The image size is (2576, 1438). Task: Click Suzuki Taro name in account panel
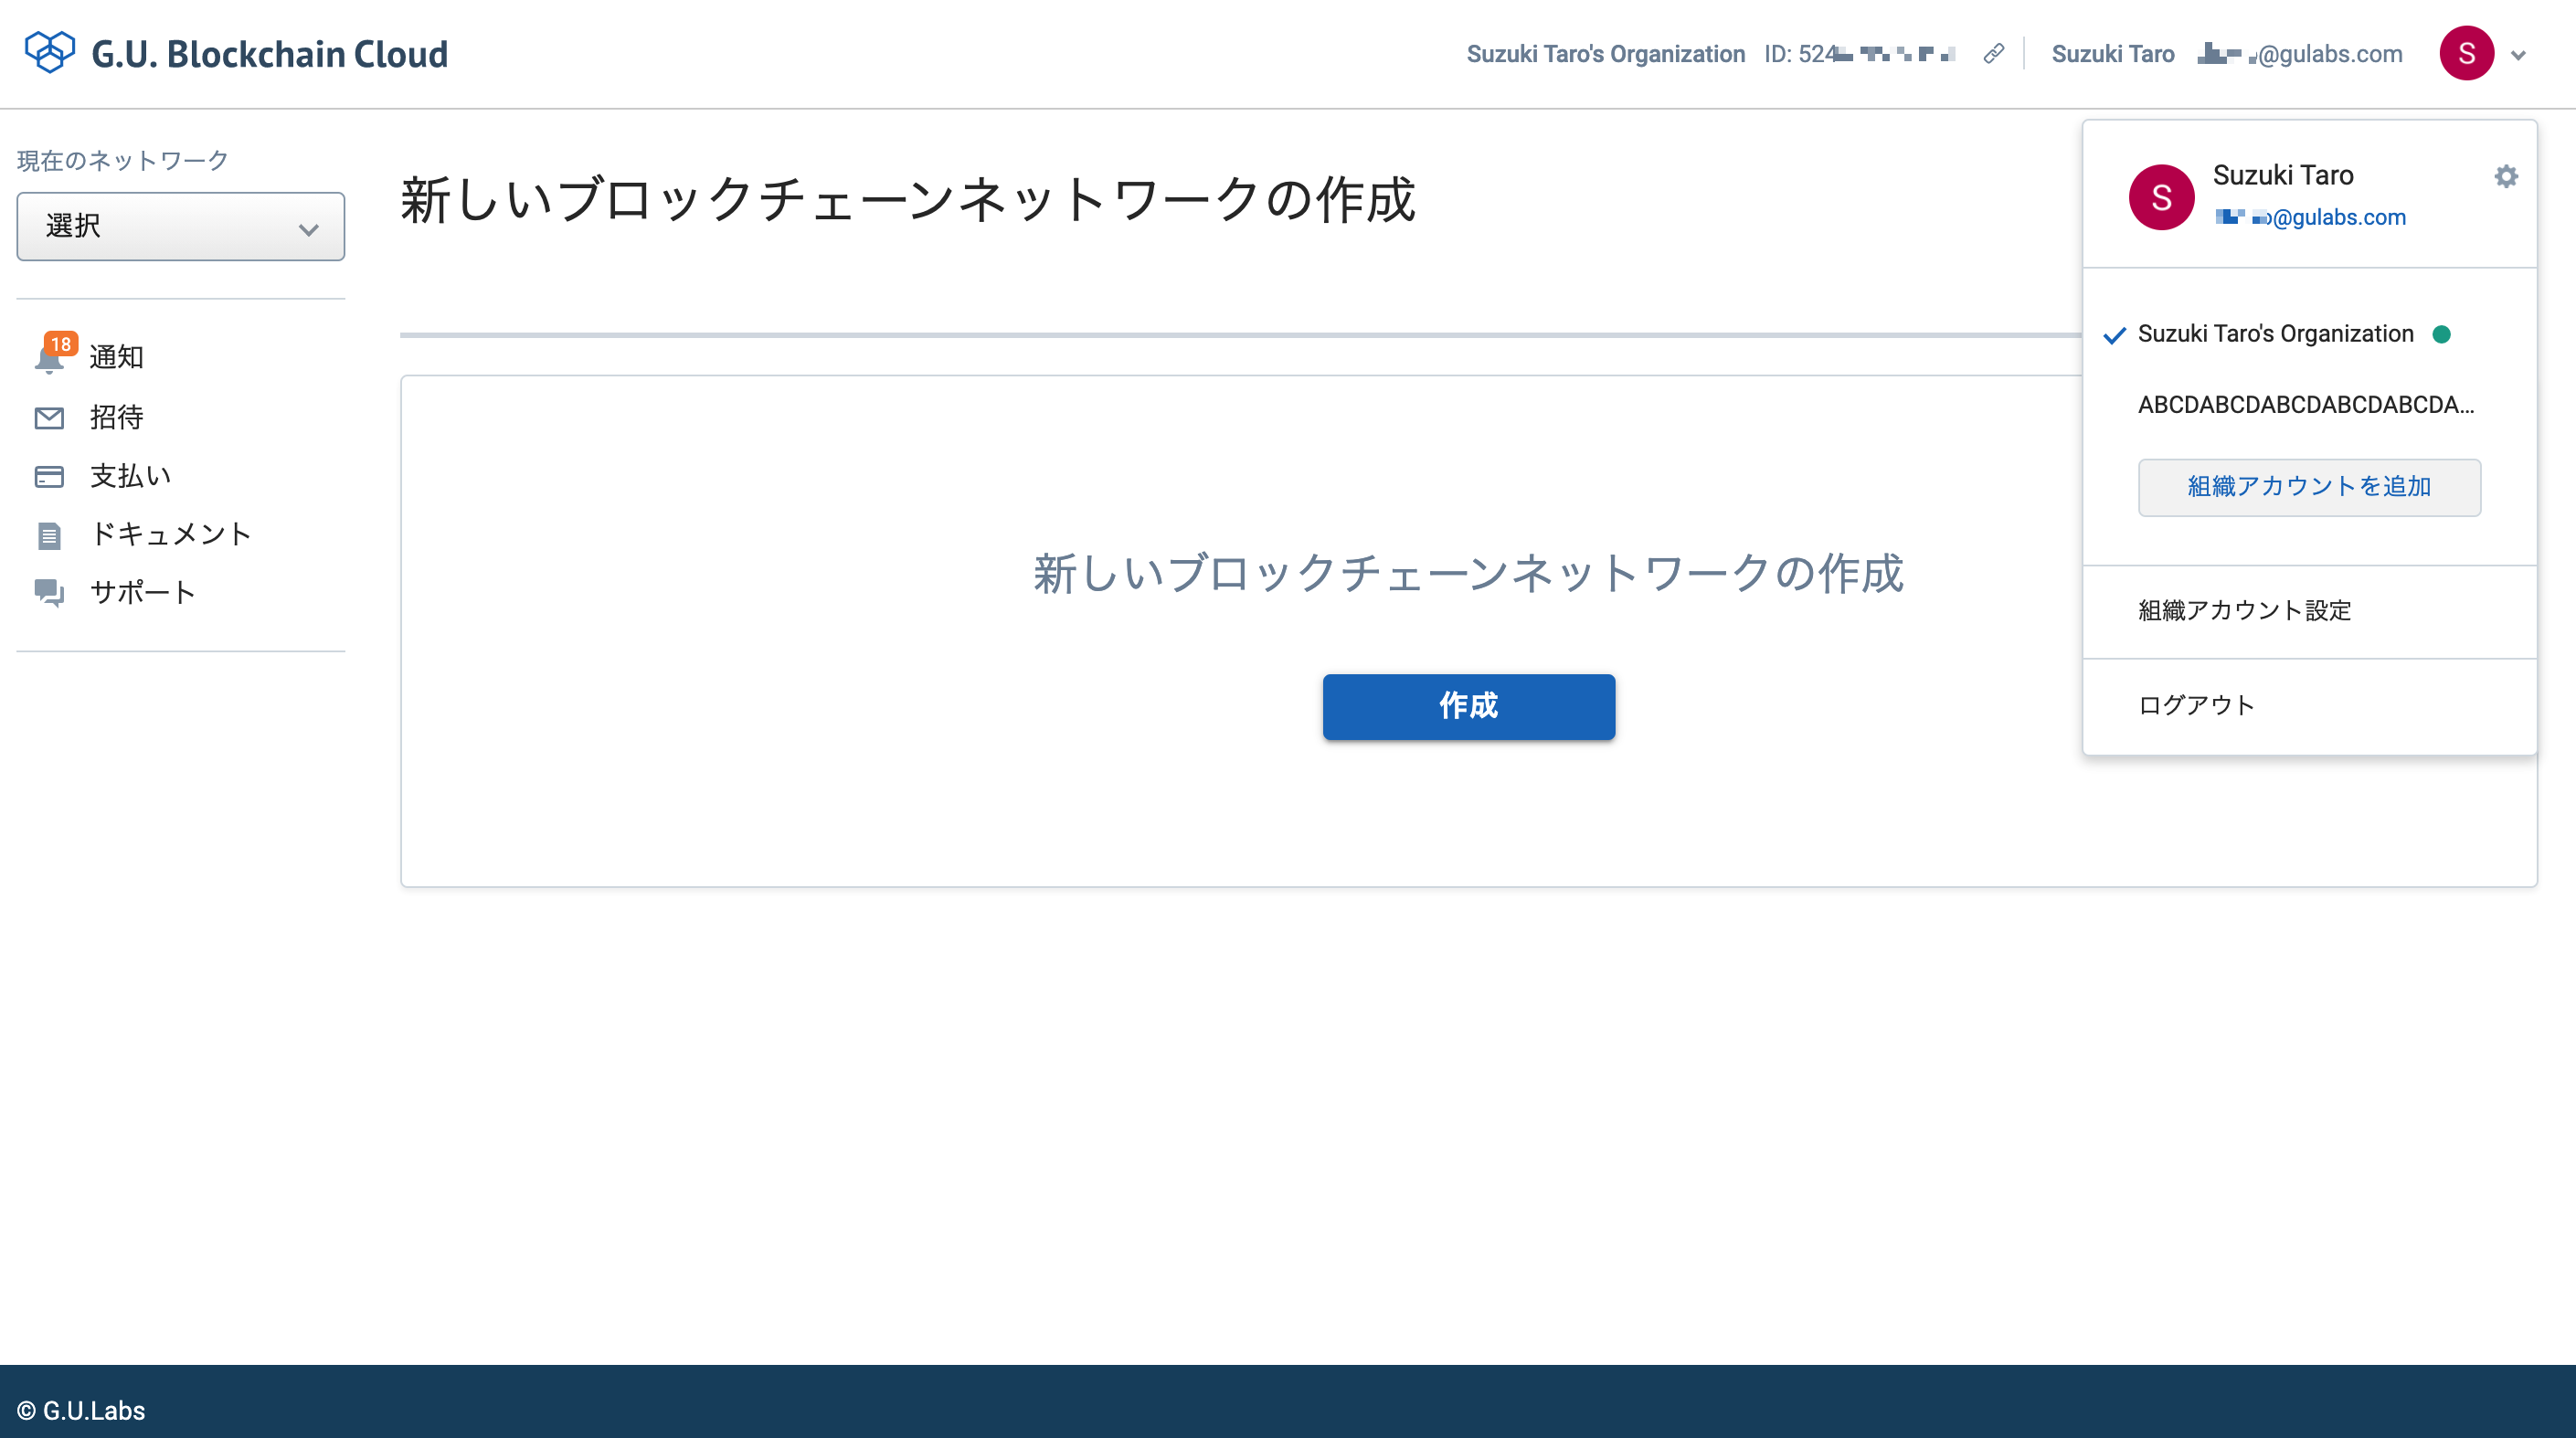[2283, 175]
